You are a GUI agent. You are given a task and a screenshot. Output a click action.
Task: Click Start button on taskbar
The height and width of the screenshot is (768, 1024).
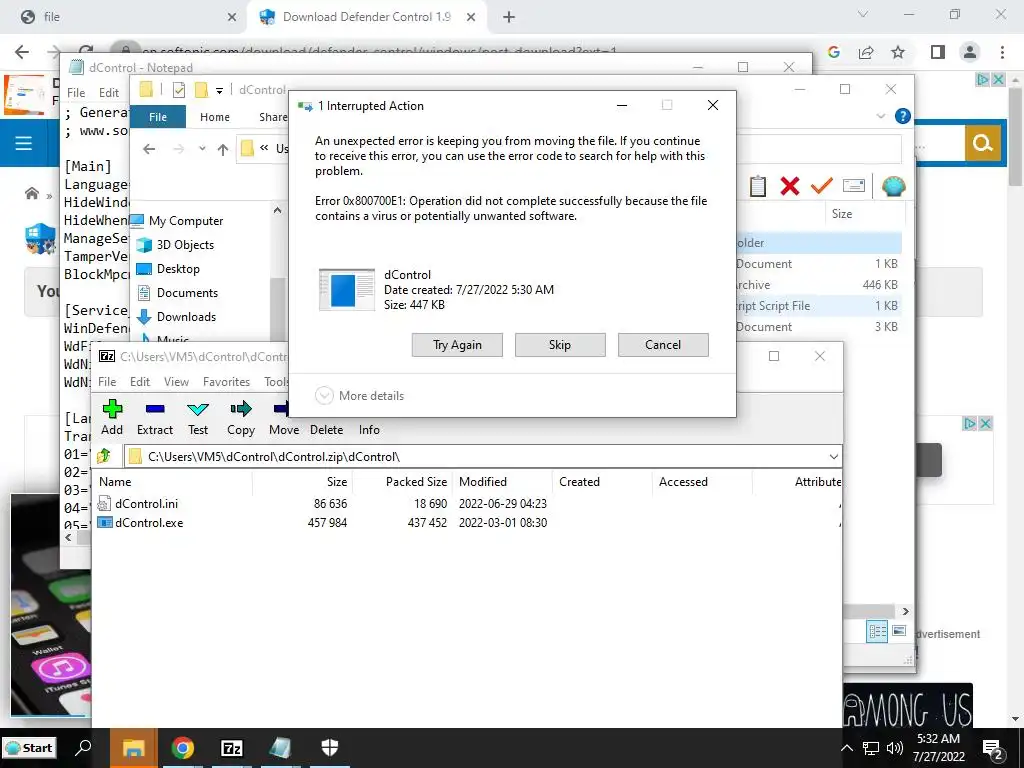[29, 748]
